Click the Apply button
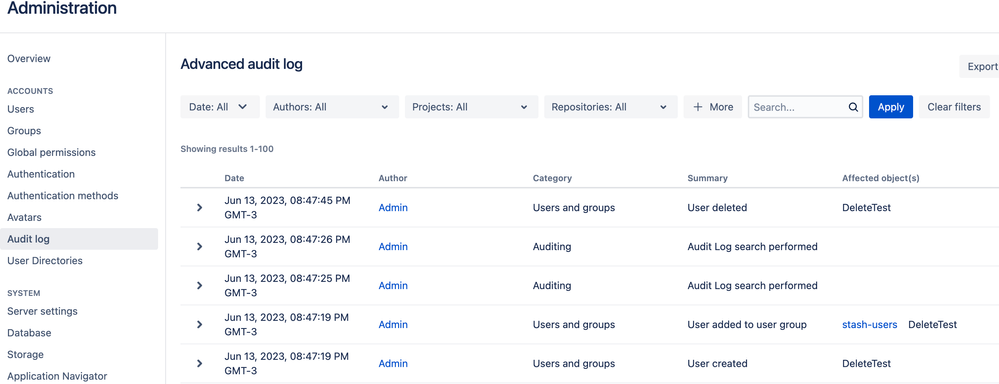Image resolution: width=999 pixels, height=384 pixels. point(891,107)
